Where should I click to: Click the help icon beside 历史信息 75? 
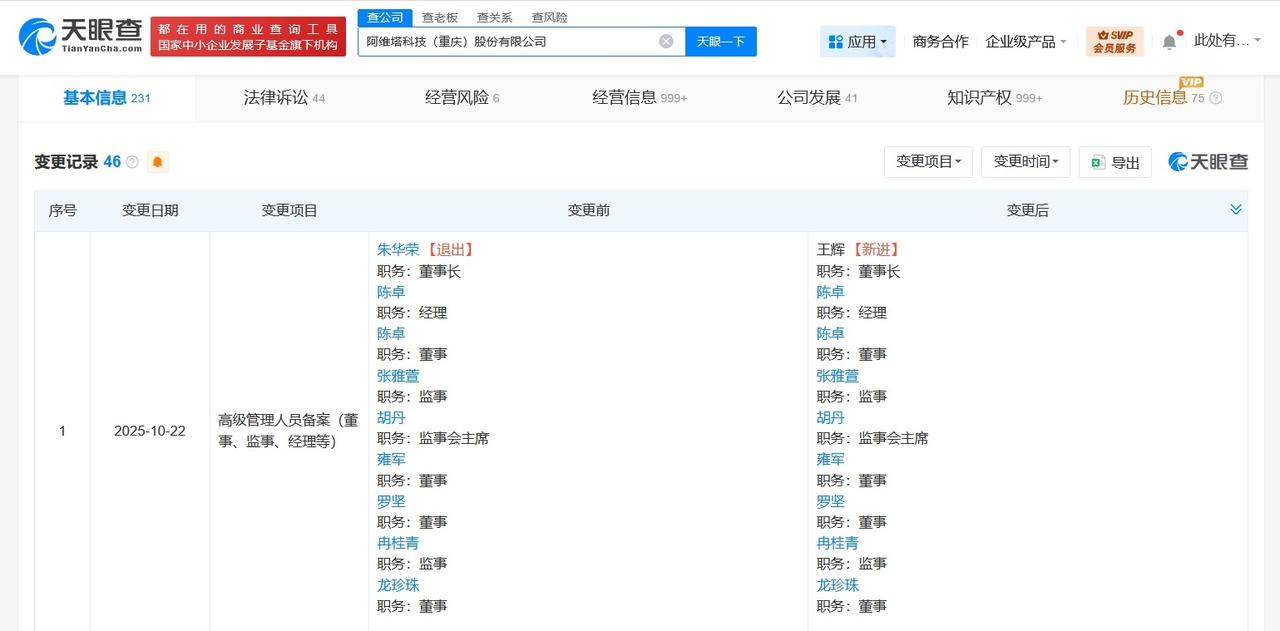click(x=1216, y=98)
